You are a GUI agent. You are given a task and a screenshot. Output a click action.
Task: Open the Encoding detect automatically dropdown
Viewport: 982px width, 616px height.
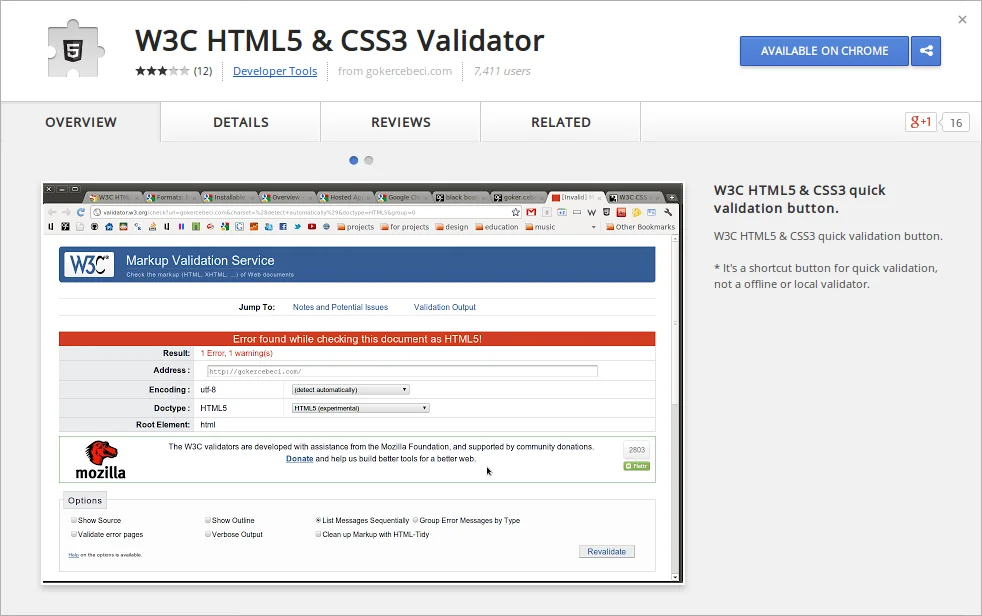click(x=351, y=389)
